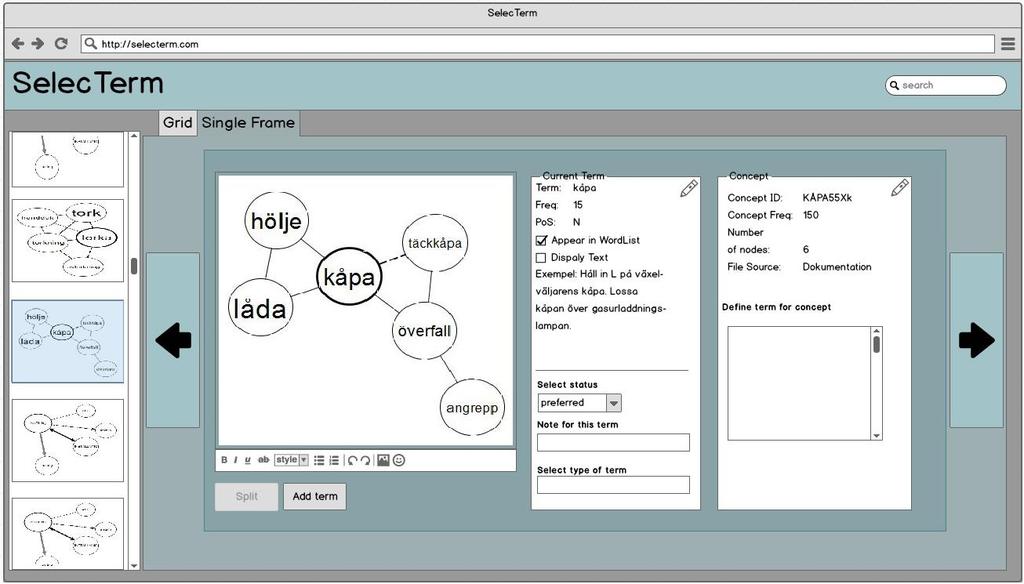Viewport: 1024px width, 584px height.
Task: Click the definition text area scrollbar handle
Action: 876,344
